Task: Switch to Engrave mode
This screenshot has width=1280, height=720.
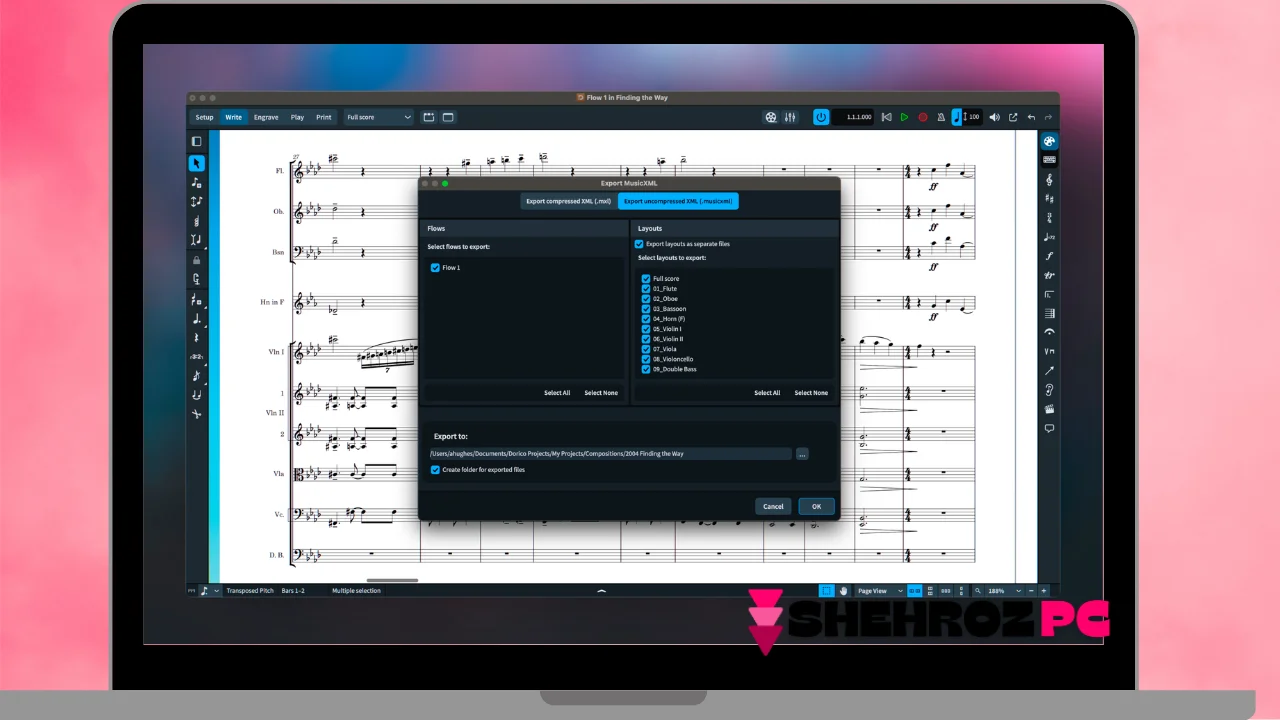Action: click(x=266, y=117)
